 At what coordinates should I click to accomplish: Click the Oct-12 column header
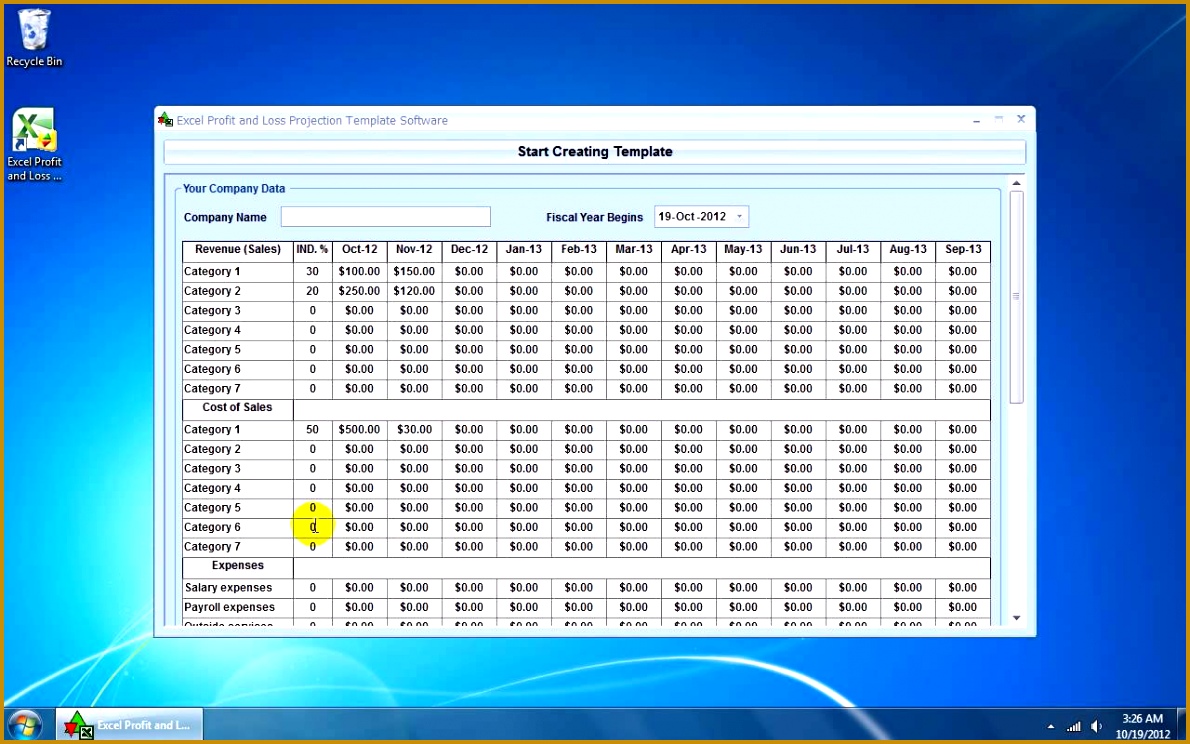tap(360, 250)
